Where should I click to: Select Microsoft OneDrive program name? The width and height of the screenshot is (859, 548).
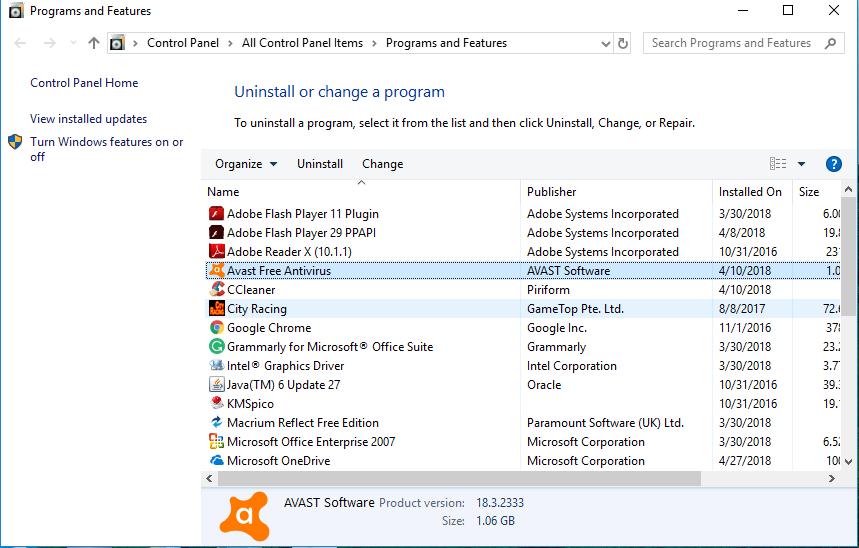tap(278, 461)
